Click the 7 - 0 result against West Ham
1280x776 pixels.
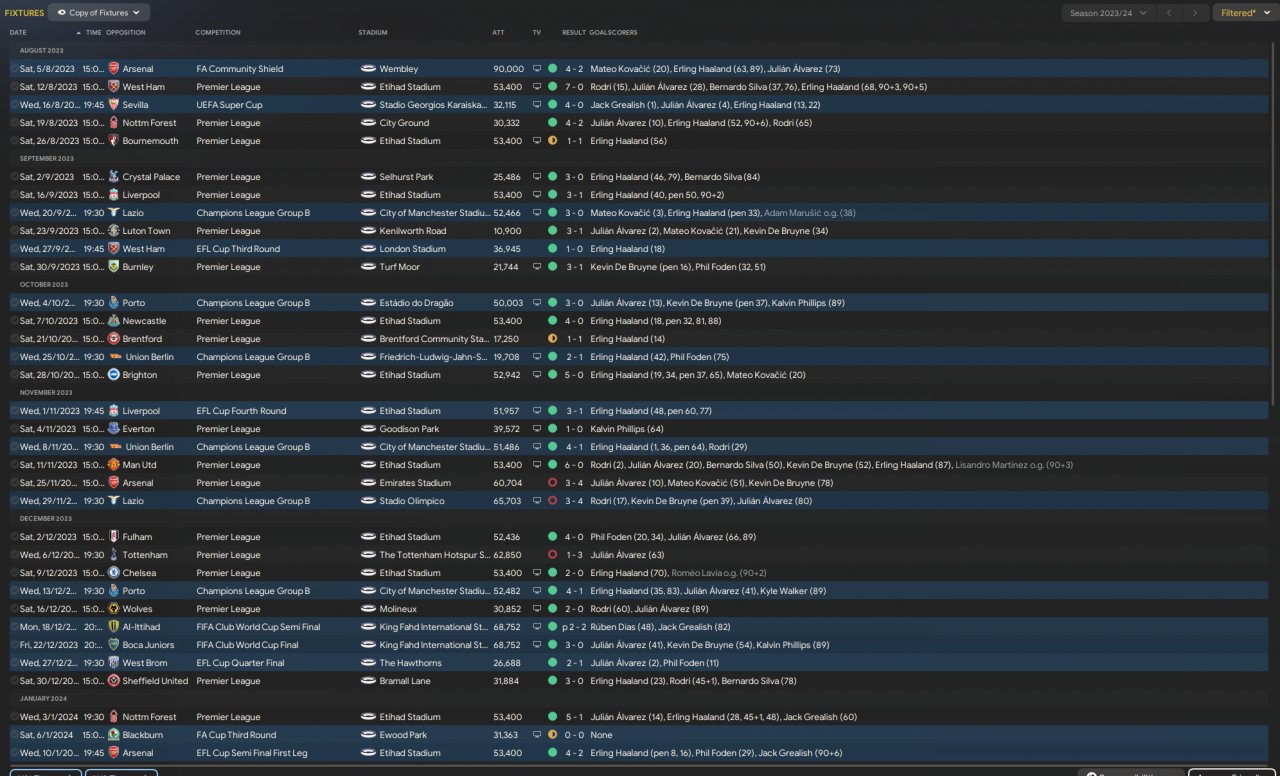[x=573, y=87]
